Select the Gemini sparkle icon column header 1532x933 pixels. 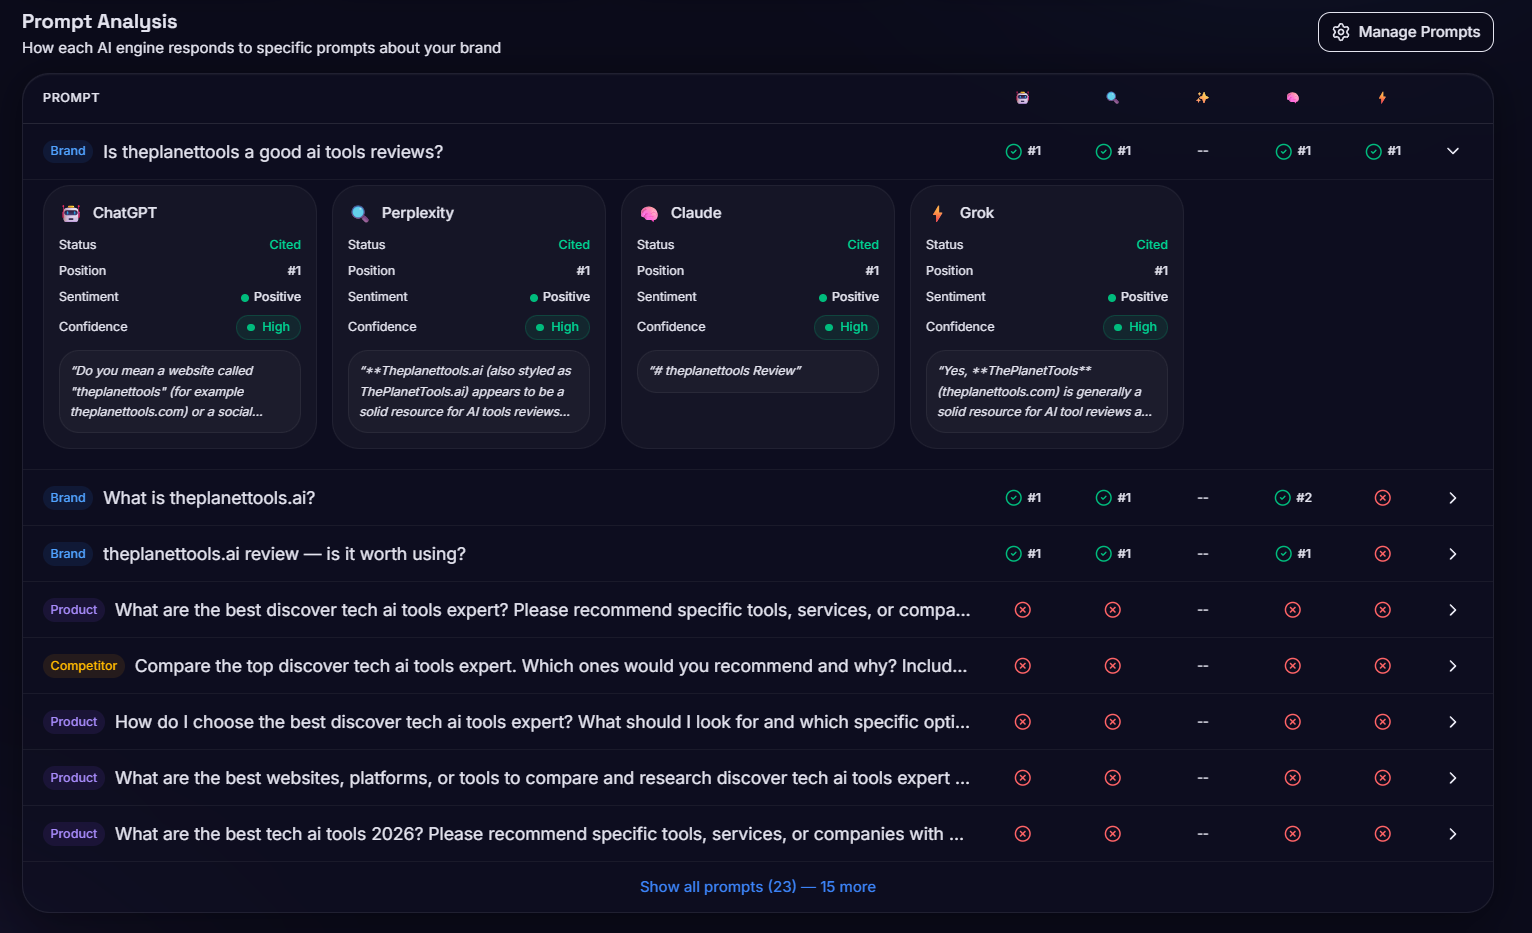pos(1202,97)
